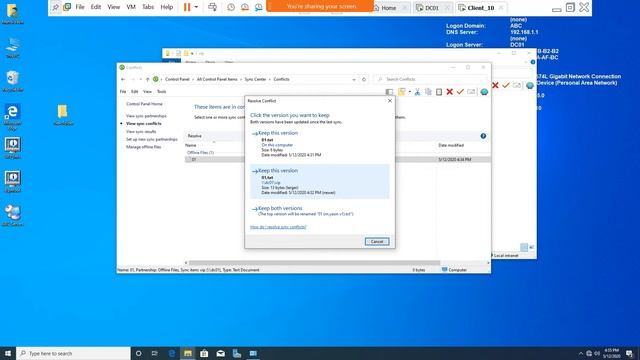Open the Mail app from the taskbar
Screen dimensions: 640x360
pos(220,353)
